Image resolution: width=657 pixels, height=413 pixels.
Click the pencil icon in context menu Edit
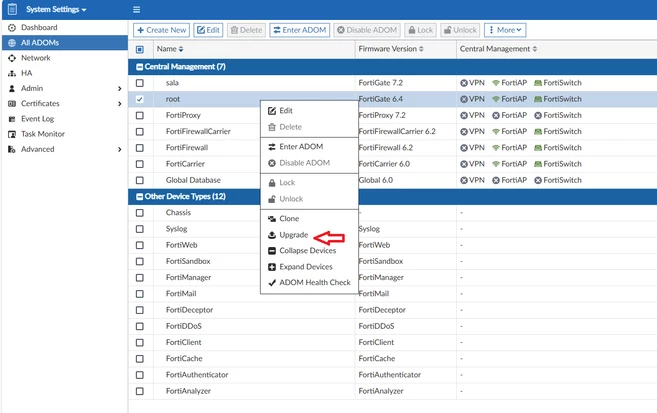tap(272, 111)
